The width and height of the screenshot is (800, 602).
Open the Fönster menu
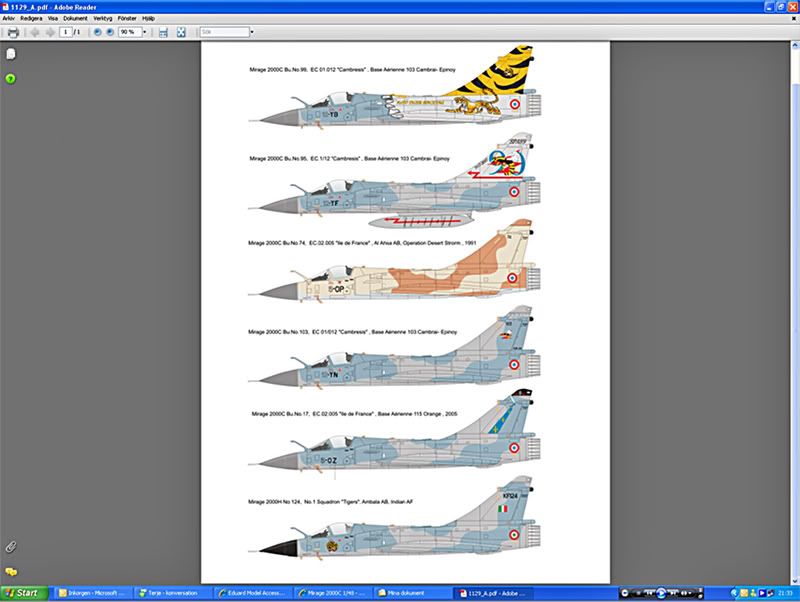(127, 18)
